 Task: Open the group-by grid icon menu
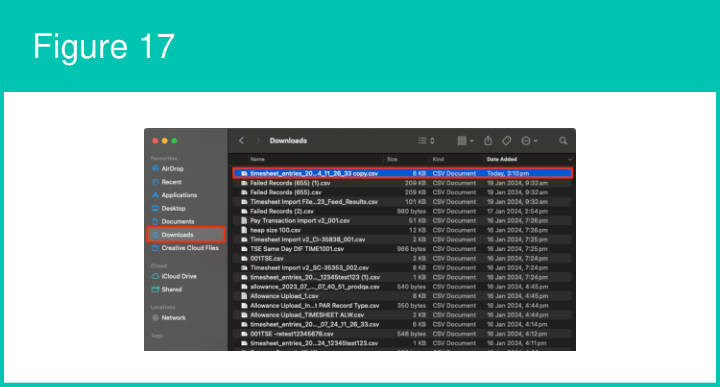tap(465, 141)
